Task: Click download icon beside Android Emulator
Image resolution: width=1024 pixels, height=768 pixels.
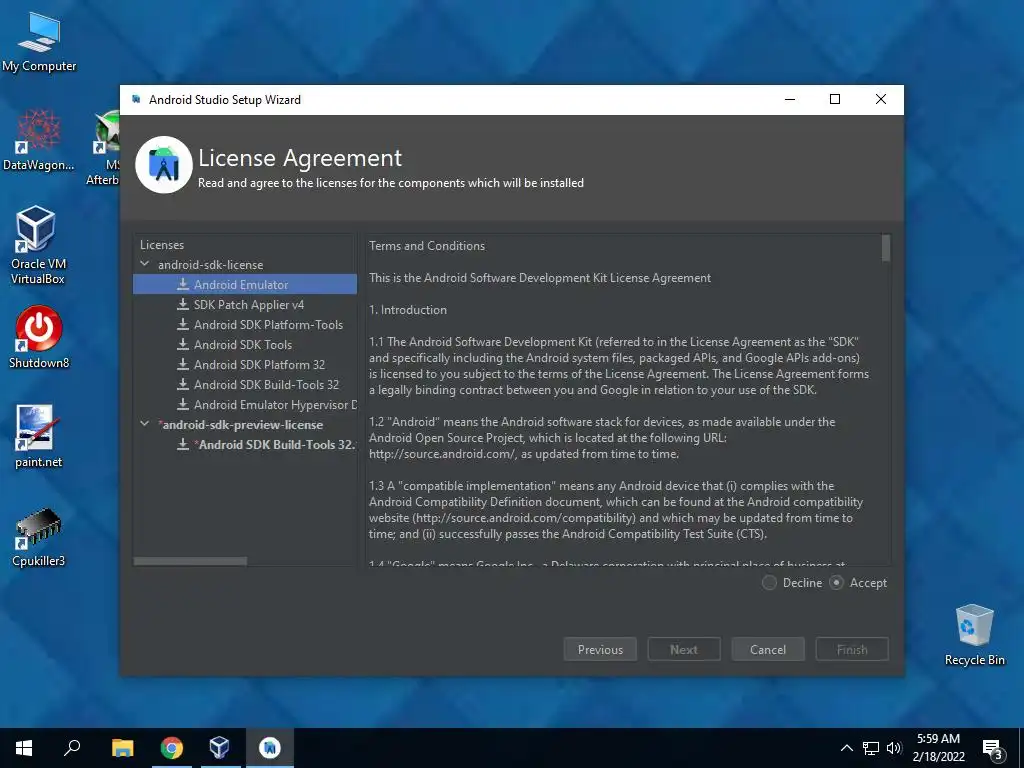Action: 183,285
